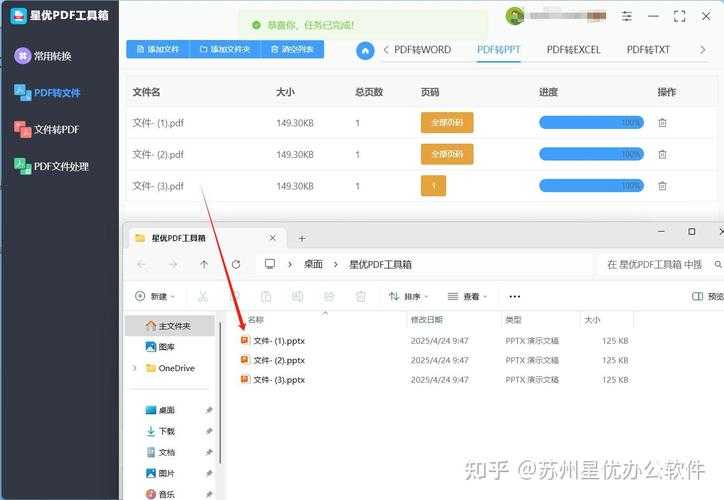This screenshot has width=724, height=500.
Task: Click the File Explorer search field
Action: coord(660,264)
